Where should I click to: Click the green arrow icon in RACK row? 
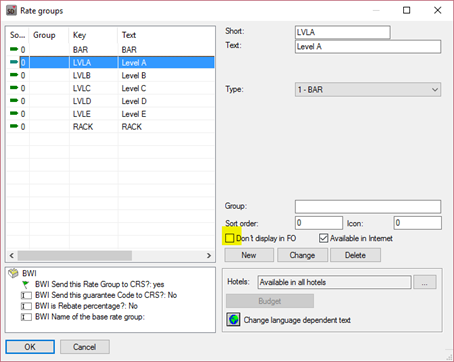14,126
